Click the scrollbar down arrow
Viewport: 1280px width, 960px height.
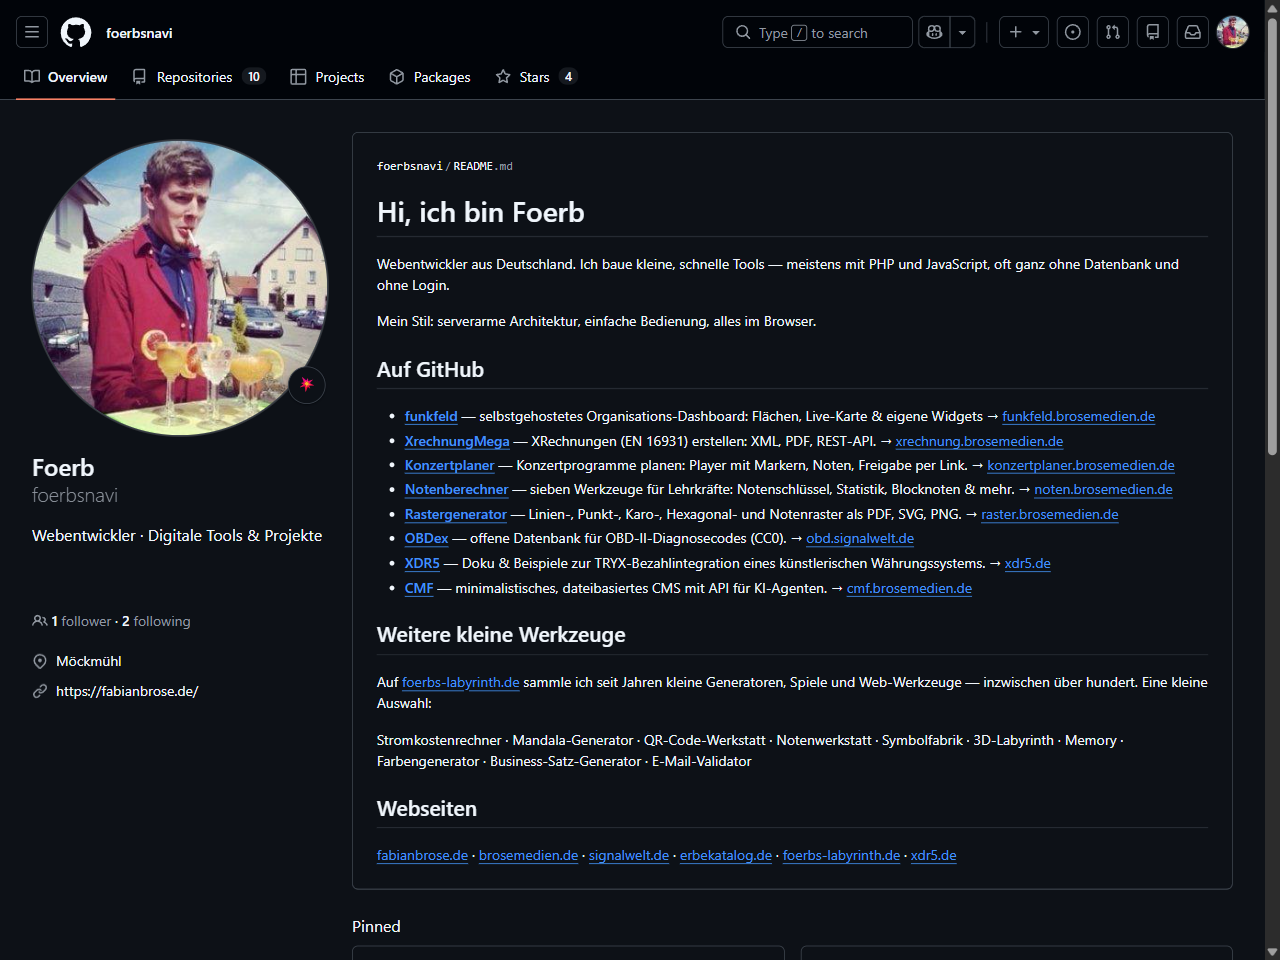pyautogui.click(x=1272, y=951)
